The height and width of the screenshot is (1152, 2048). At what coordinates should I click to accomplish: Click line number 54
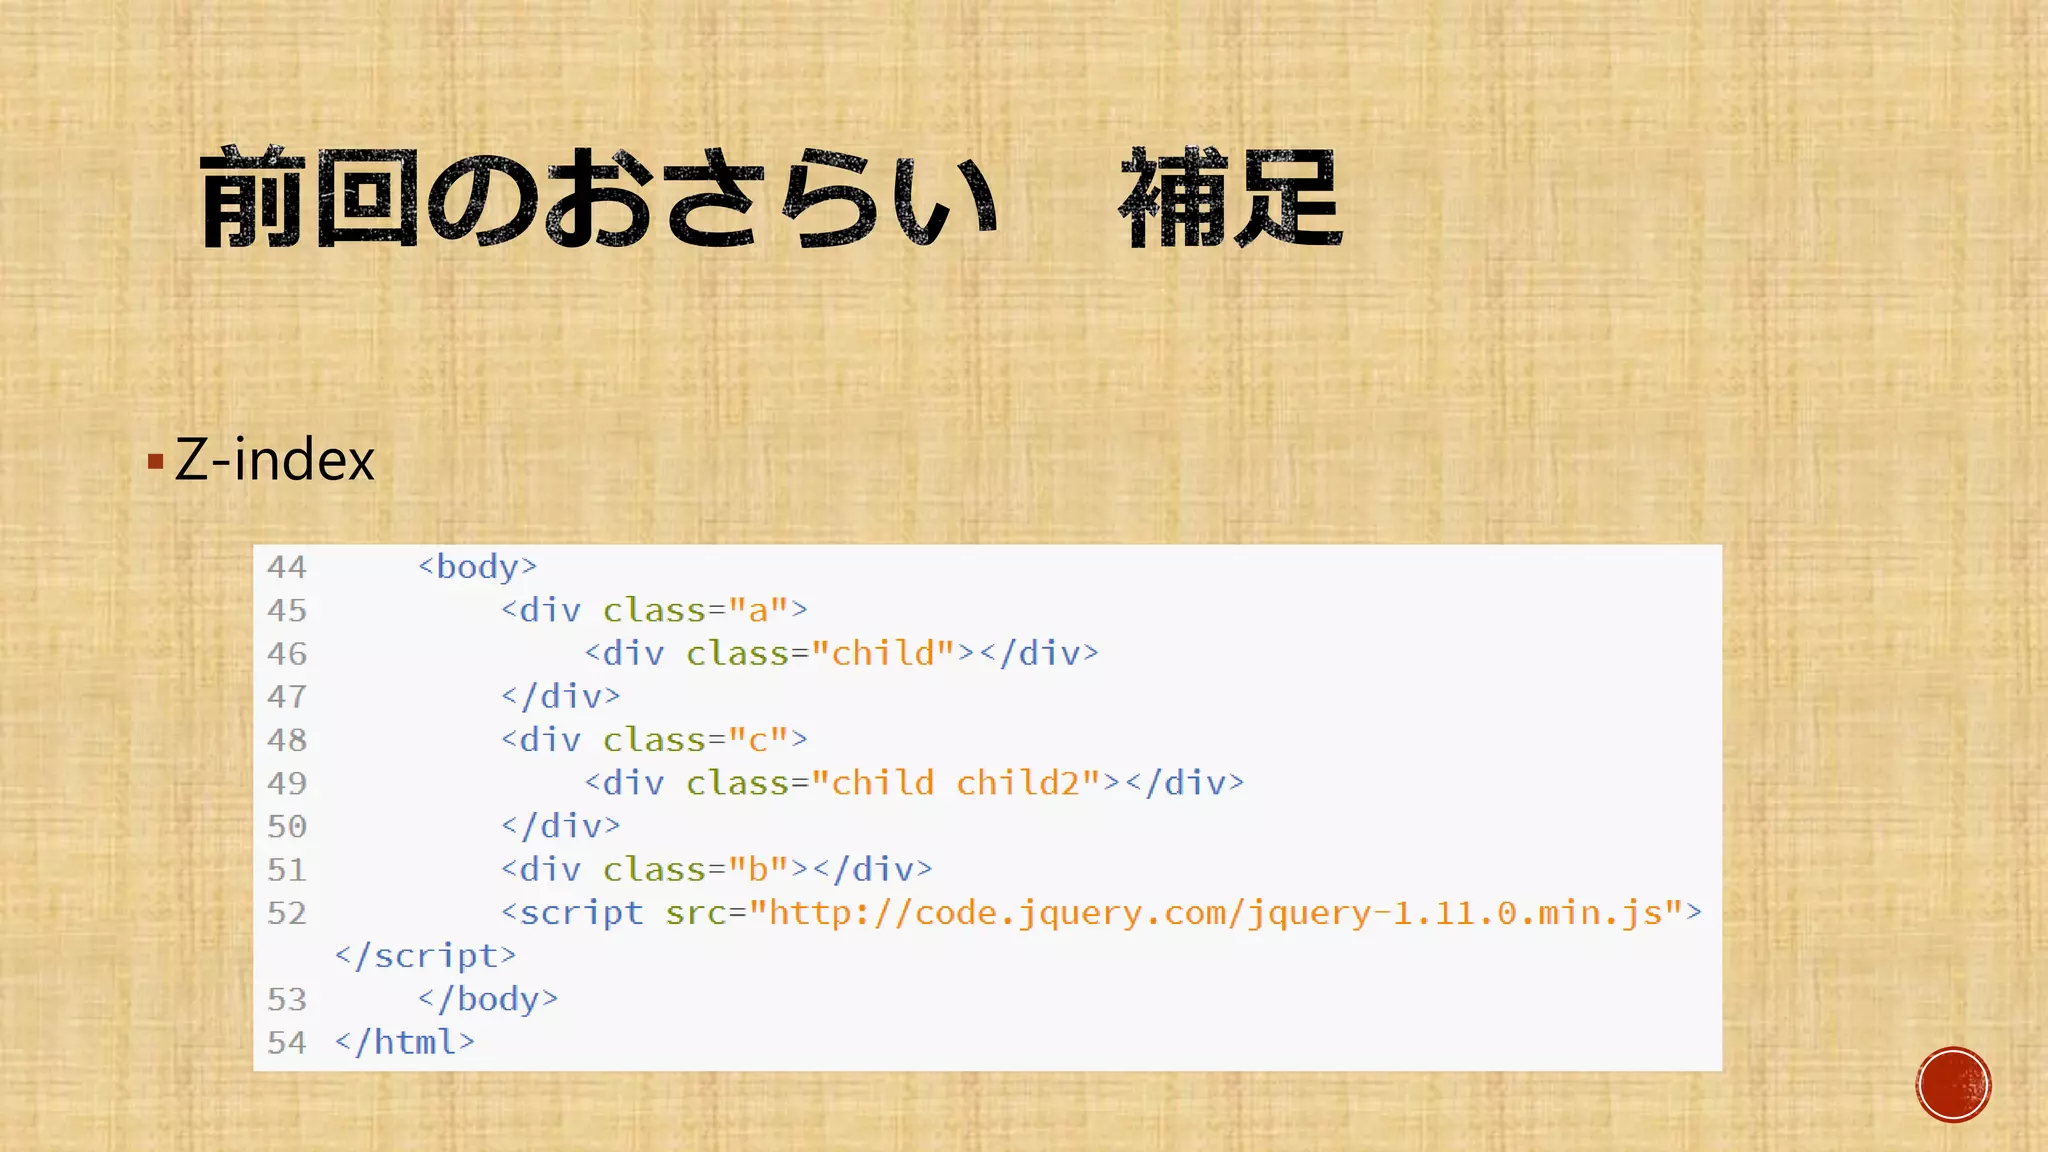pos(287,1042)
